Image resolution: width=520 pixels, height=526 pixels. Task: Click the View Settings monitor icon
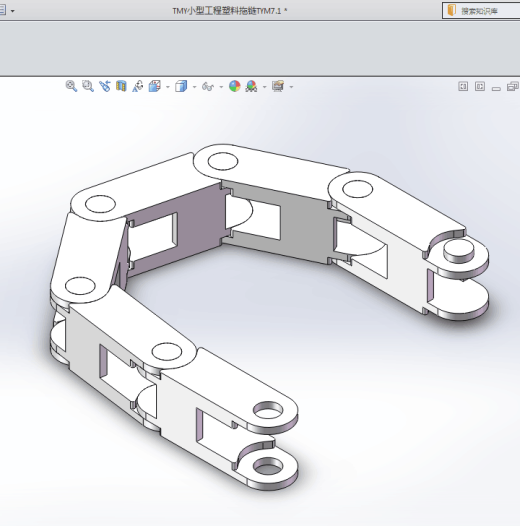point(278,86)
